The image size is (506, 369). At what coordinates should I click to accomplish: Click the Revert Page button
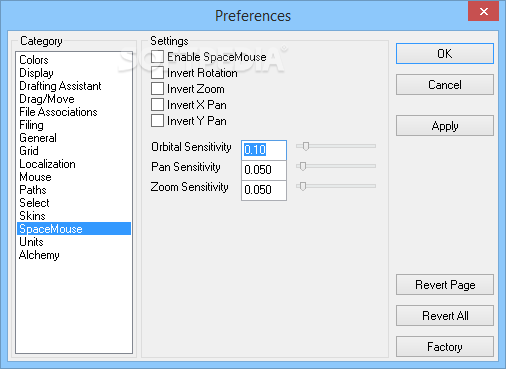click(445, 285)
